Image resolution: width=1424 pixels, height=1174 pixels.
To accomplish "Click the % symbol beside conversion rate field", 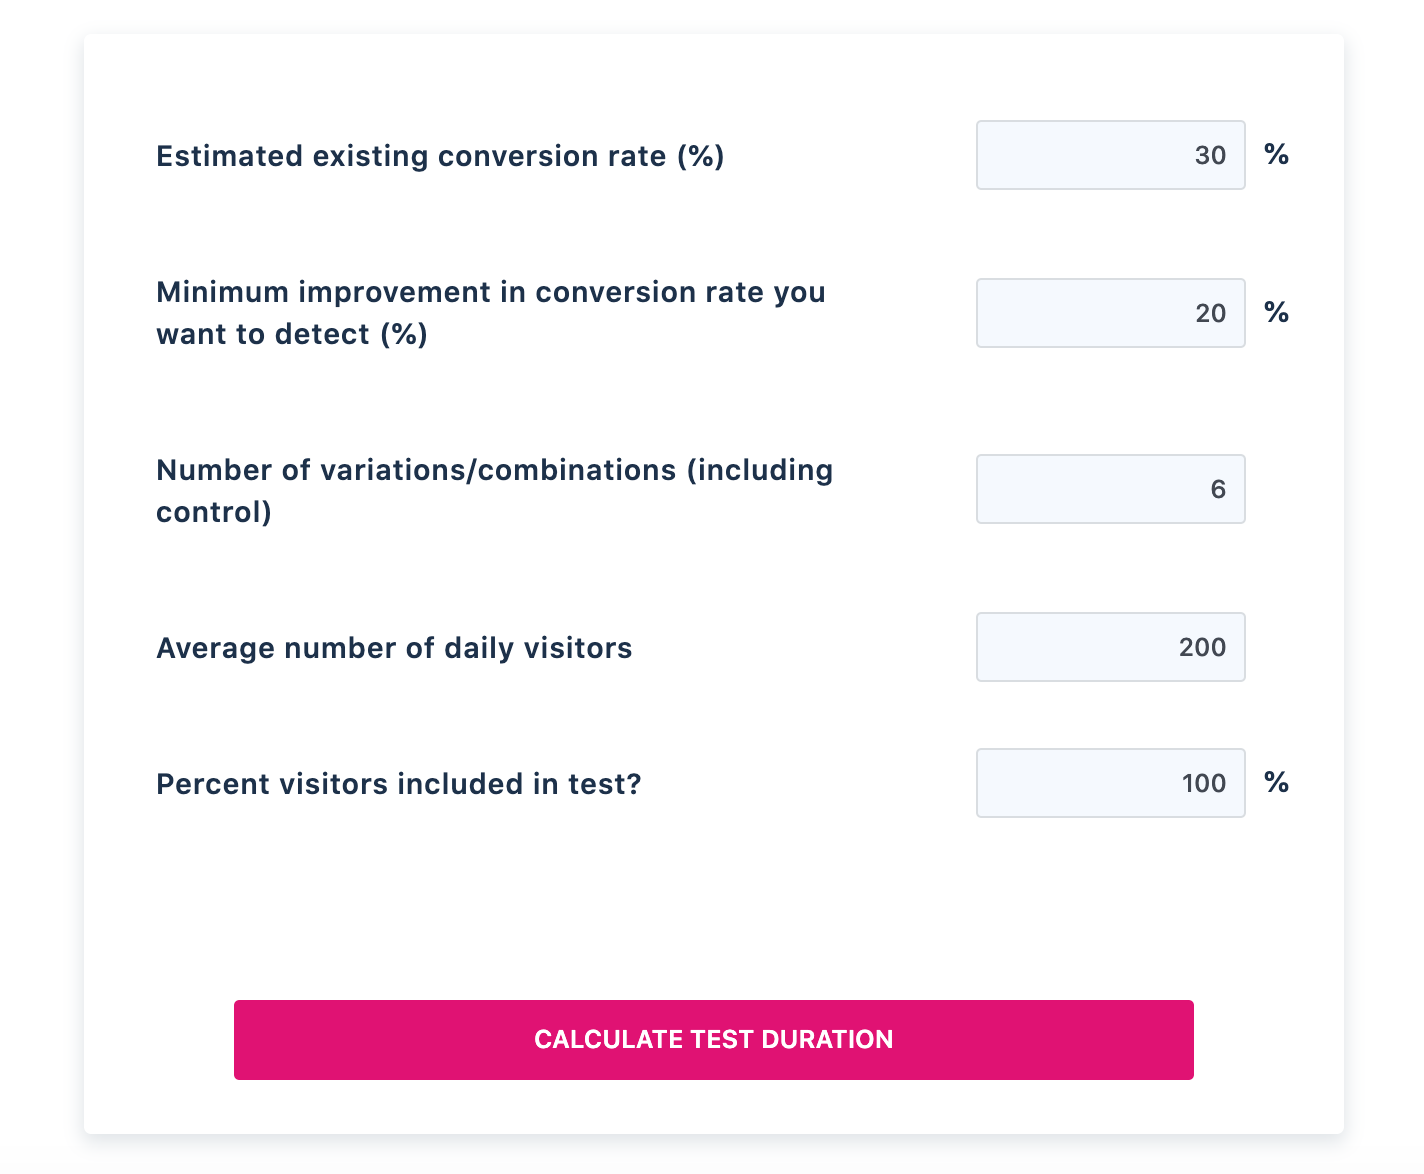I will pyautogui.click(x=1276, y=155).
